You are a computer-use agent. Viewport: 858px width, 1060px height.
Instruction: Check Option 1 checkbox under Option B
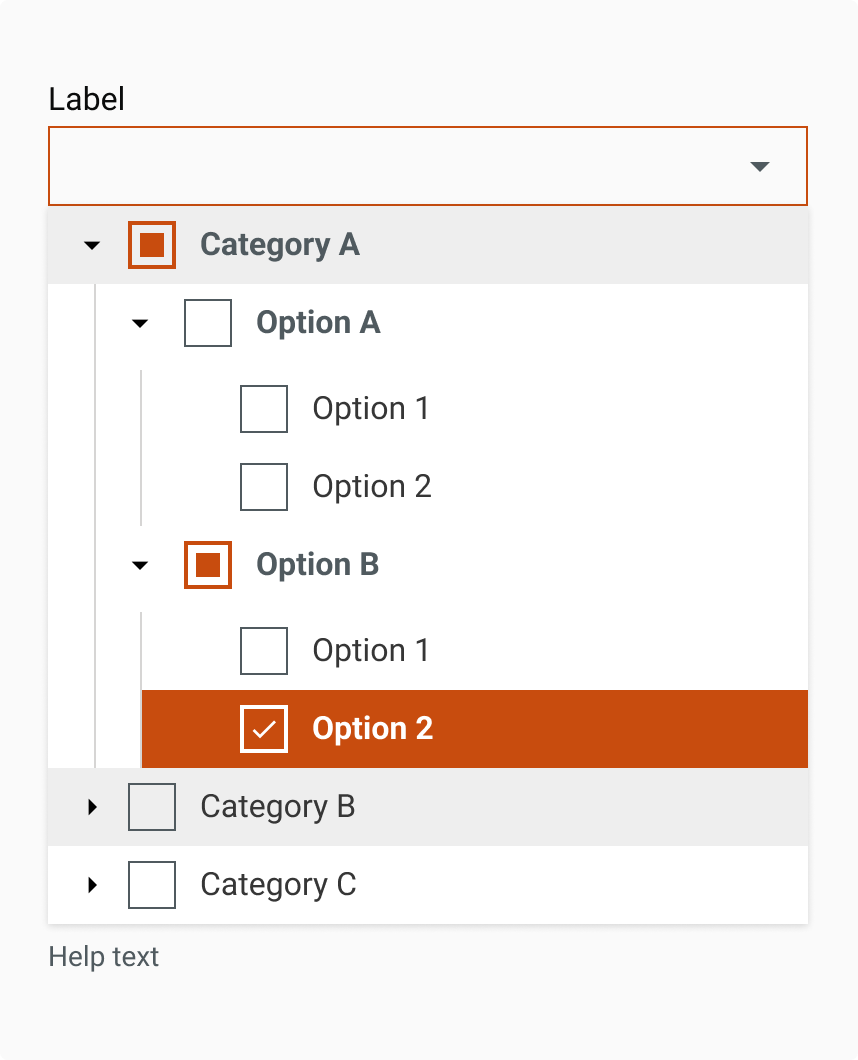[x=264, y=651]
